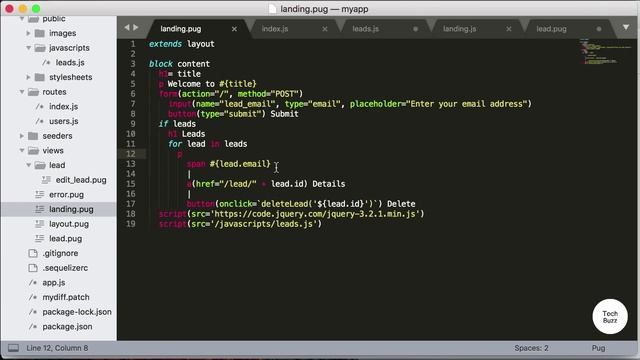This screenshot has height=360, width=640.
Task: Open the Pug syntax selector
Action: pos(598,348)
